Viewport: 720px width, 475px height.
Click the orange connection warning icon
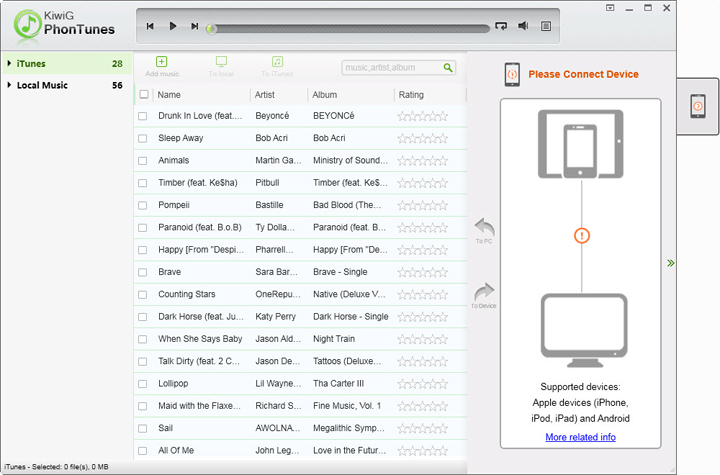582,236
